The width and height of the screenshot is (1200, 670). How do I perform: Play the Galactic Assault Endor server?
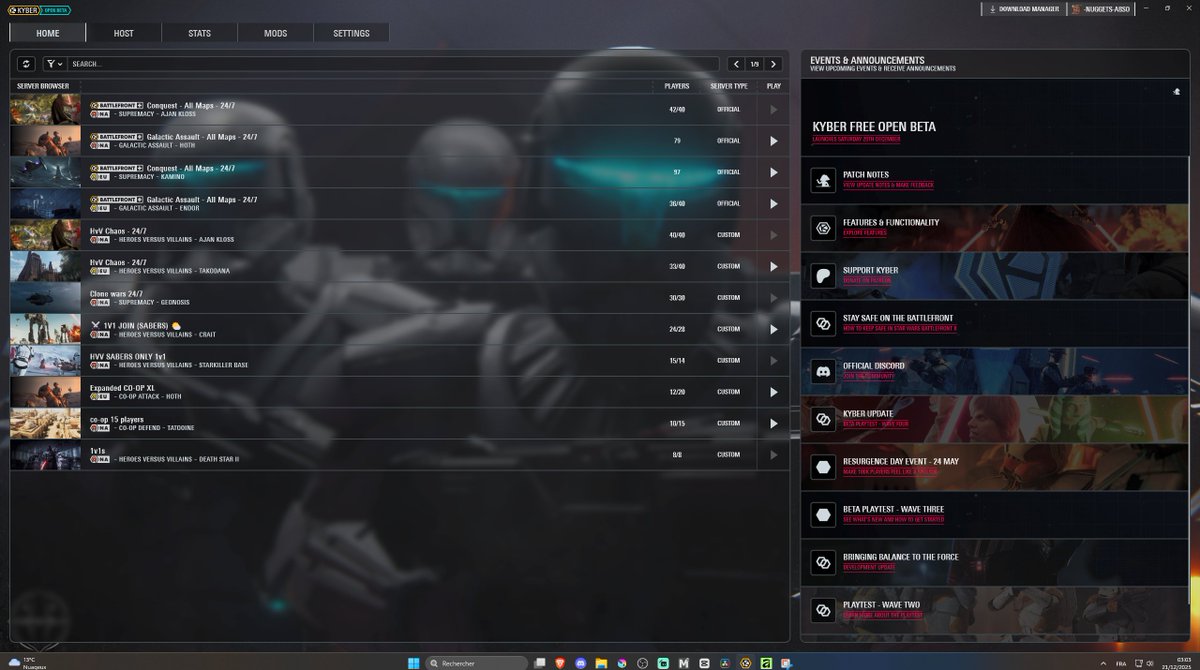(773, 203)
